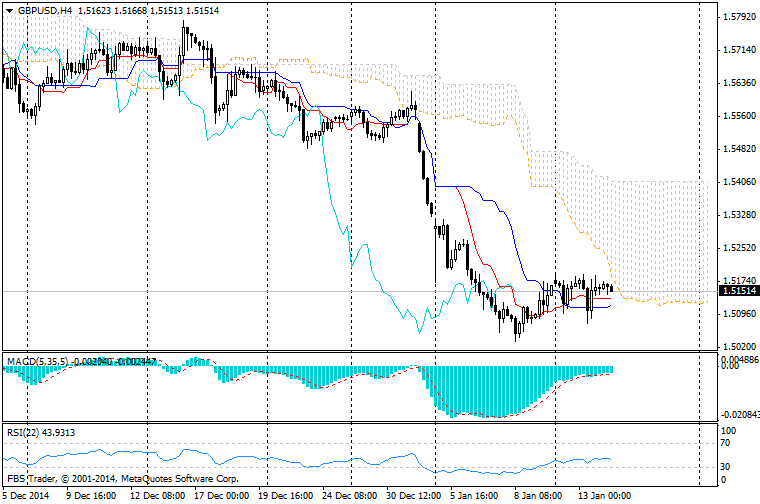This screenshot has height=504, width=760.
Task: Click the 30 Dec 12:00 time label
Action: point(413,495)
